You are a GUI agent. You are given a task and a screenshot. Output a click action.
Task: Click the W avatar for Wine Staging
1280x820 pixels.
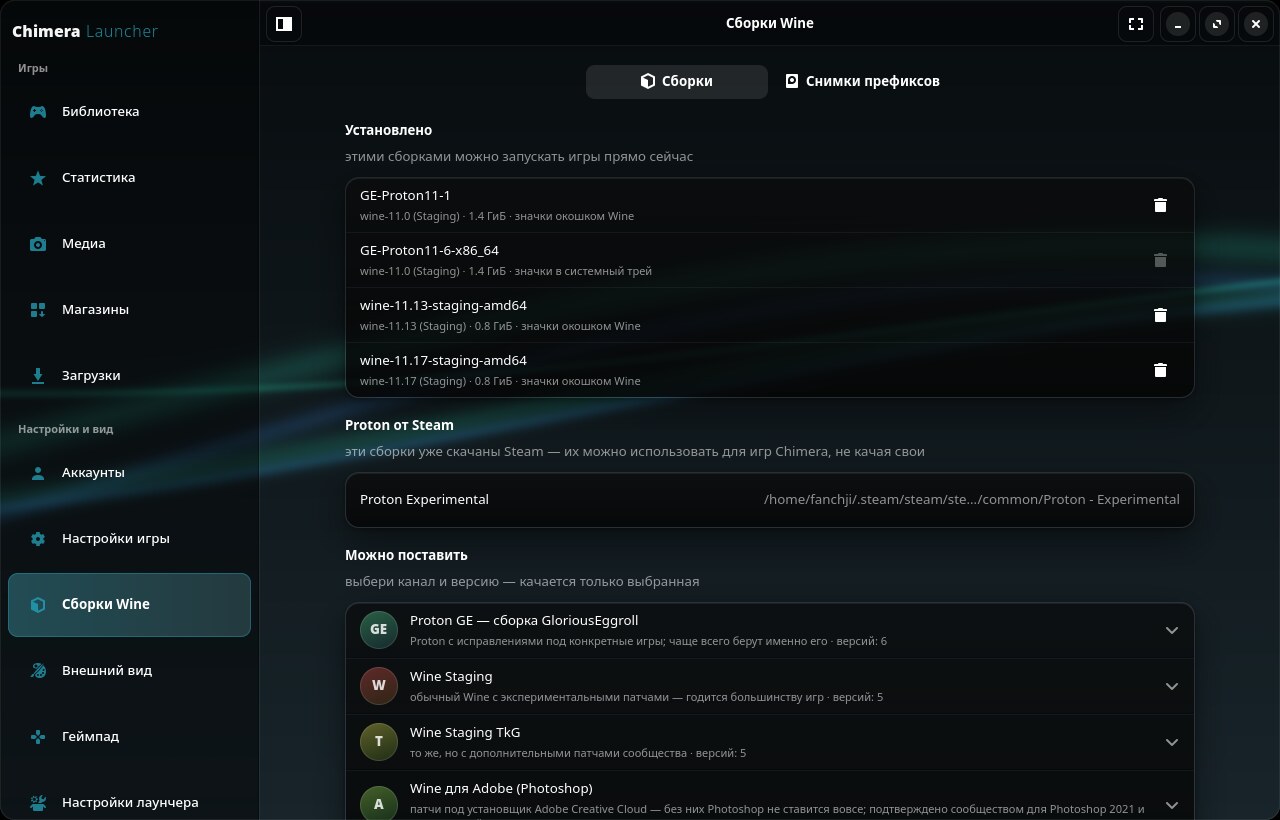coord(379,686)
